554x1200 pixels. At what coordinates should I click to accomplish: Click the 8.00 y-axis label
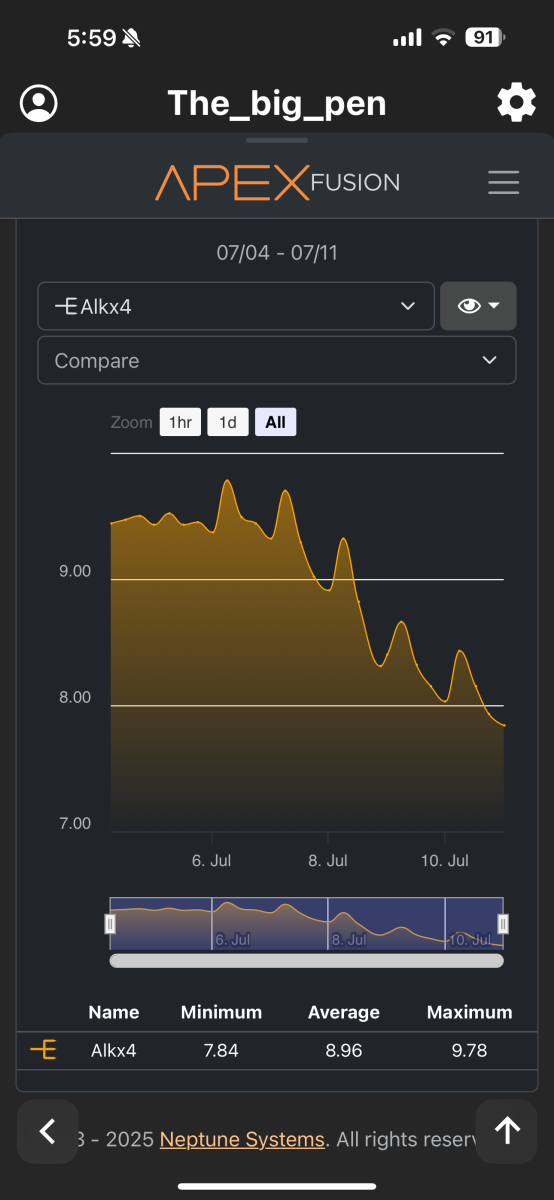pyautogui.click(x=75, y=698)
